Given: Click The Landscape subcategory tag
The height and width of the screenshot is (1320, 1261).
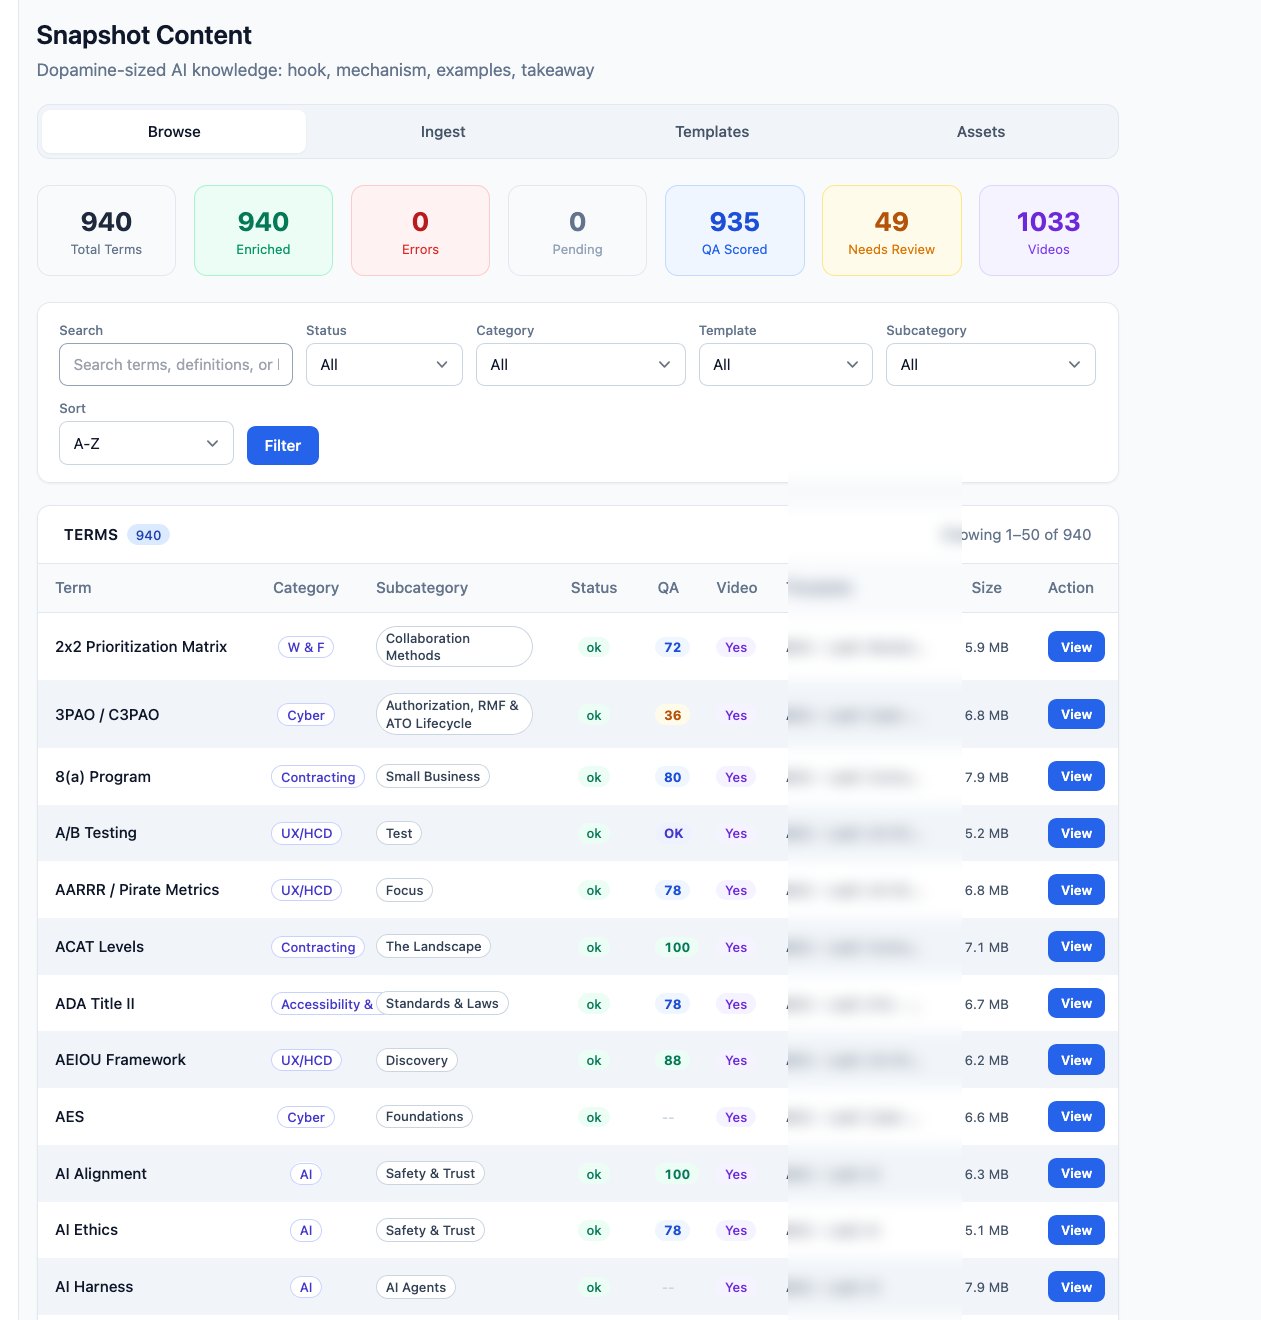Looking at the screenshot, I should [x=433, y=946].
